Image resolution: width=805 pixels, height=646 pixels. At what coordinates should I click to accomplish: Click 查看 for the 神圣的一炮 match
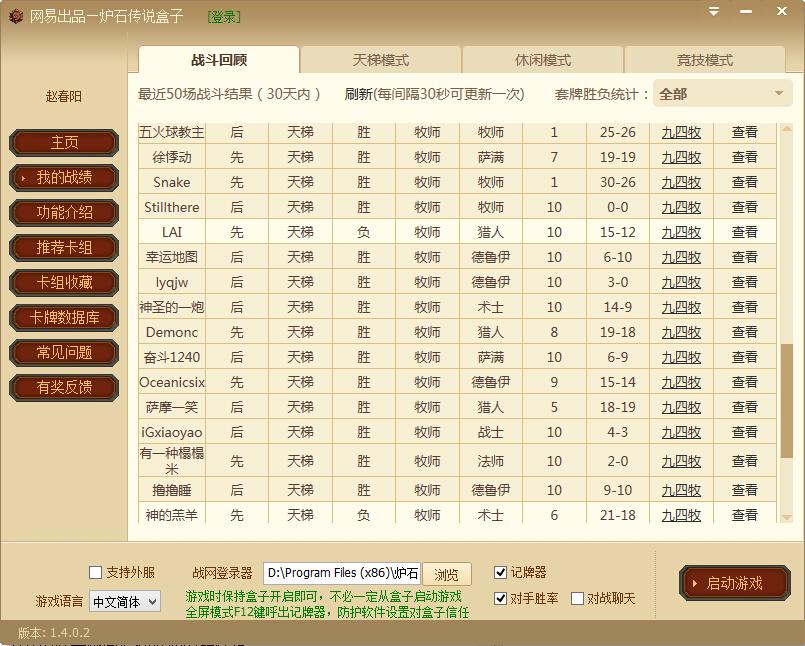[x=744, y=307]
